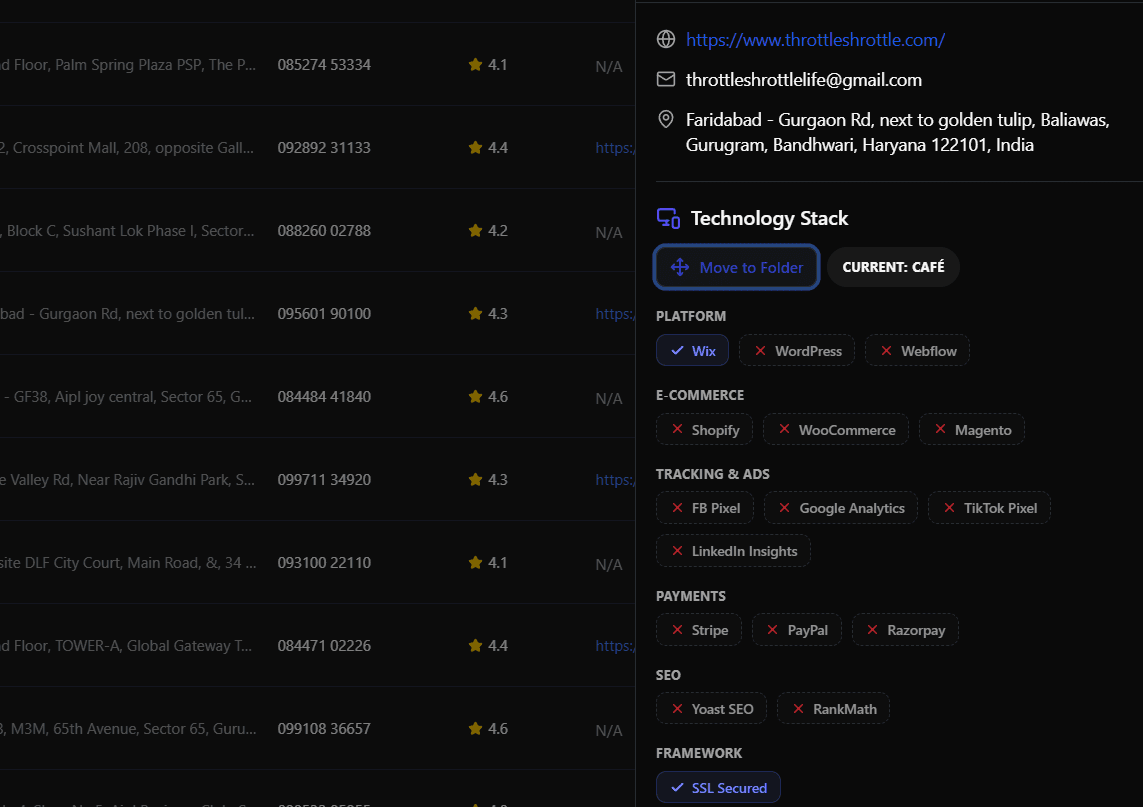Toggle the Google Analytics chip
Viewport: 1143px width, 807px height.
(840, 508)
